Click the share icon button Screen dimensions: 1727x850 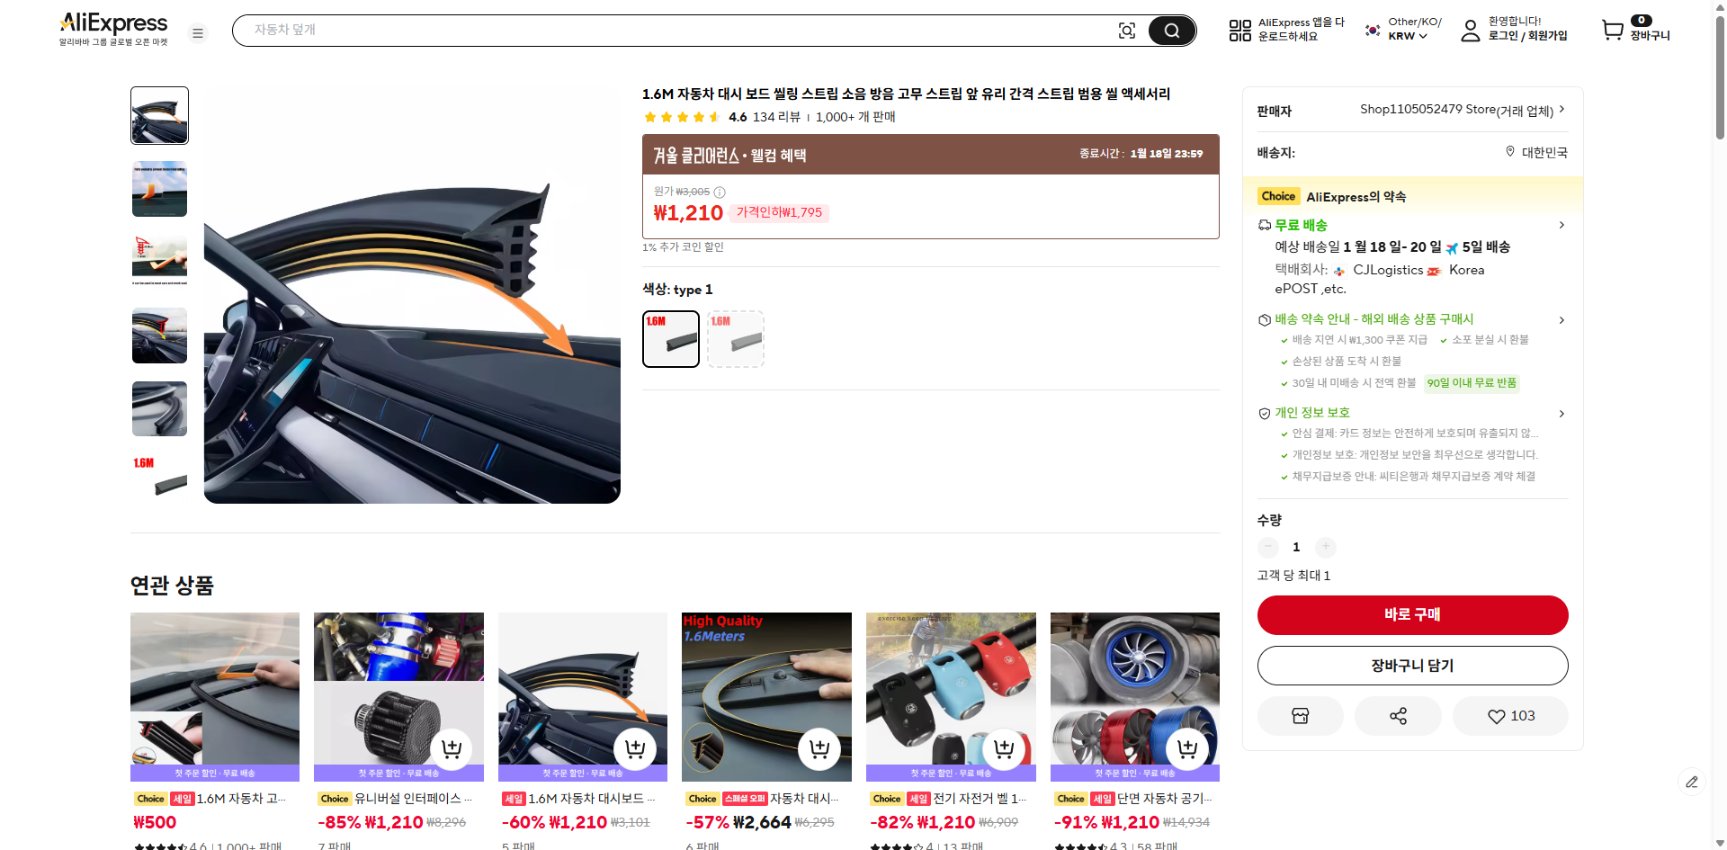1398,716
